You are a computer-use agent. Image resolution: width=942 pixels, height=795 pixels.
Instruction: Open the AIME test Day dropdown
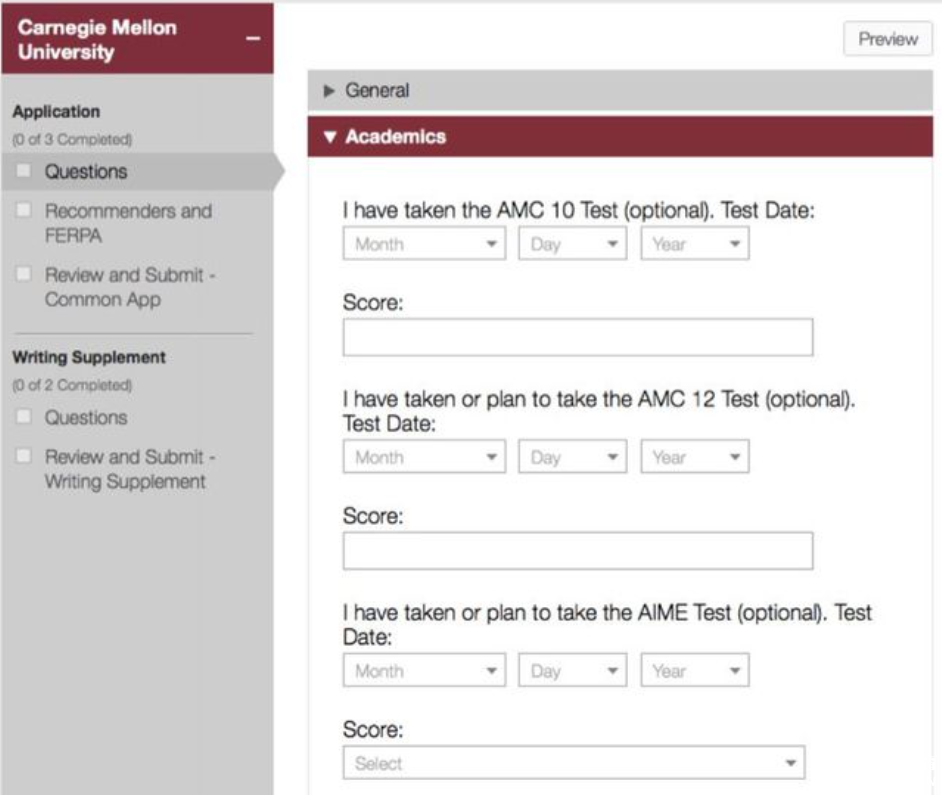(573, 670)
